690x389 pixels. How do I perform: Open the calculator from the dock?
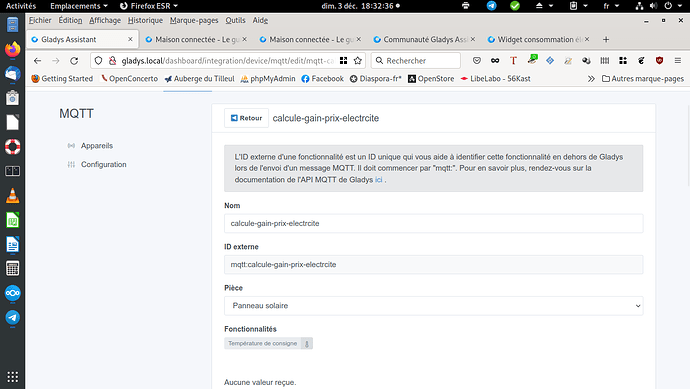click(x=12, y=268)
